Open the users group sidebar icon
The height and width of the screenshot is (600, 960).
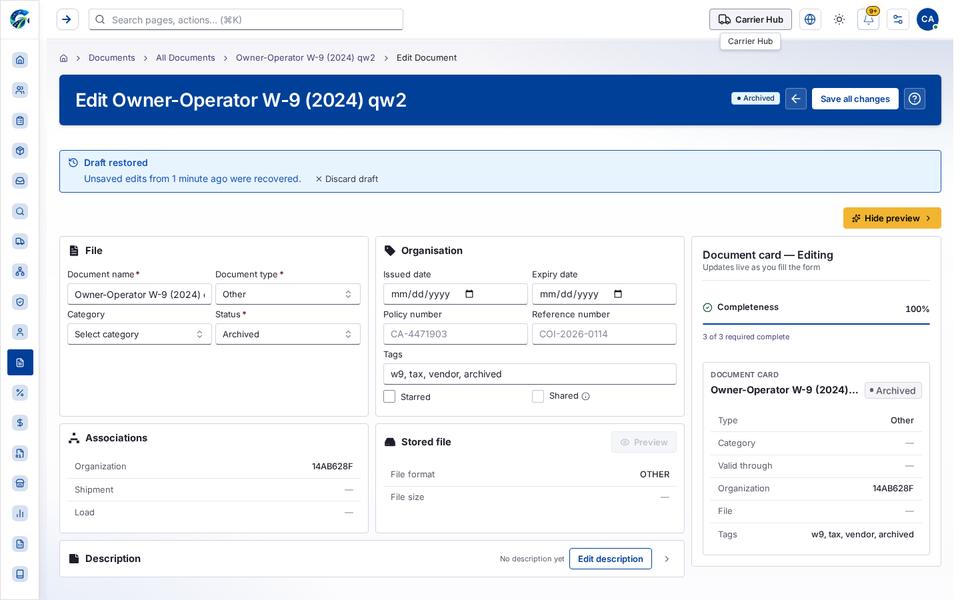pyautogui.click(x=20, y=90)
